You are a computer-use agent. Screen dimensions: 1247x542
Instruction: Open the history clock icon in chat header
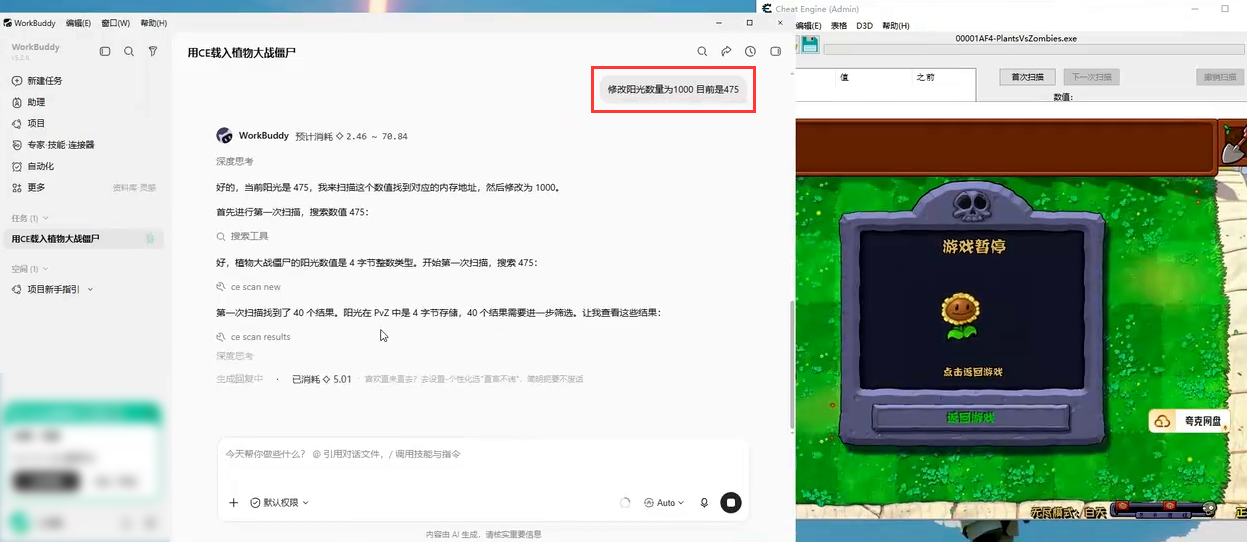[750, 51]
